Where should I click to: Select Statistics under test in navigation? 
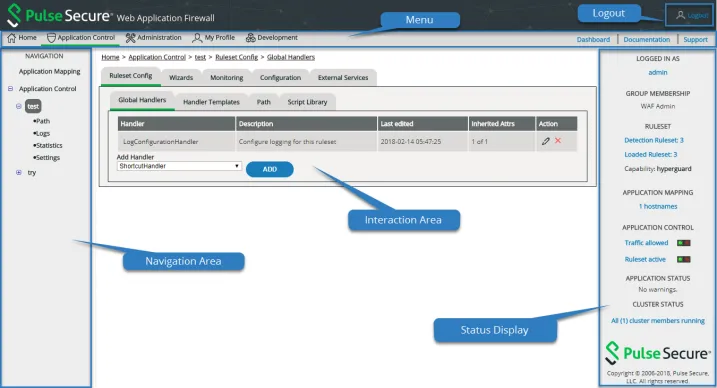pyautogui.click(x=48, y=145)
